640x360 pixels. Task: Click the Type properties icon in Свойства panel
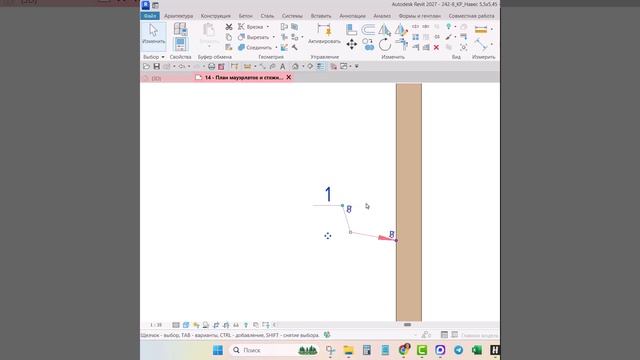(x=180, y=29)
